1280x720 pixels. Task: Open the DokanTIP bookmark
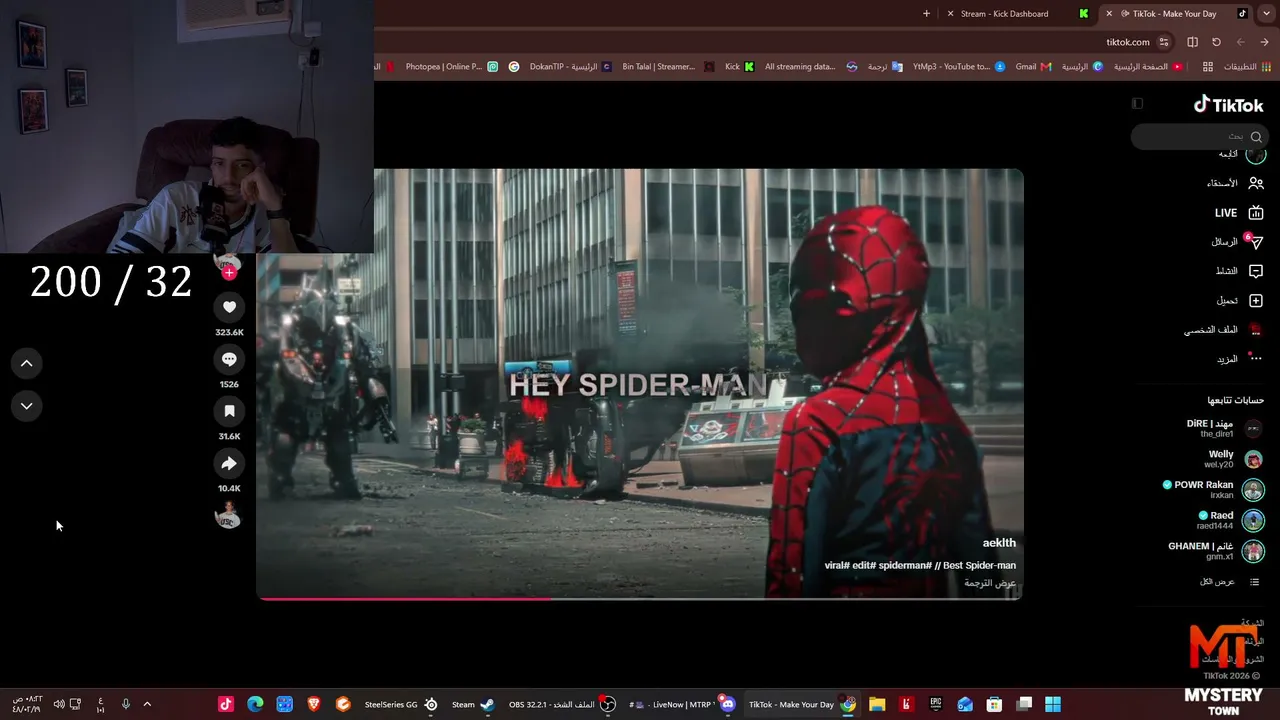pos(570,67)
